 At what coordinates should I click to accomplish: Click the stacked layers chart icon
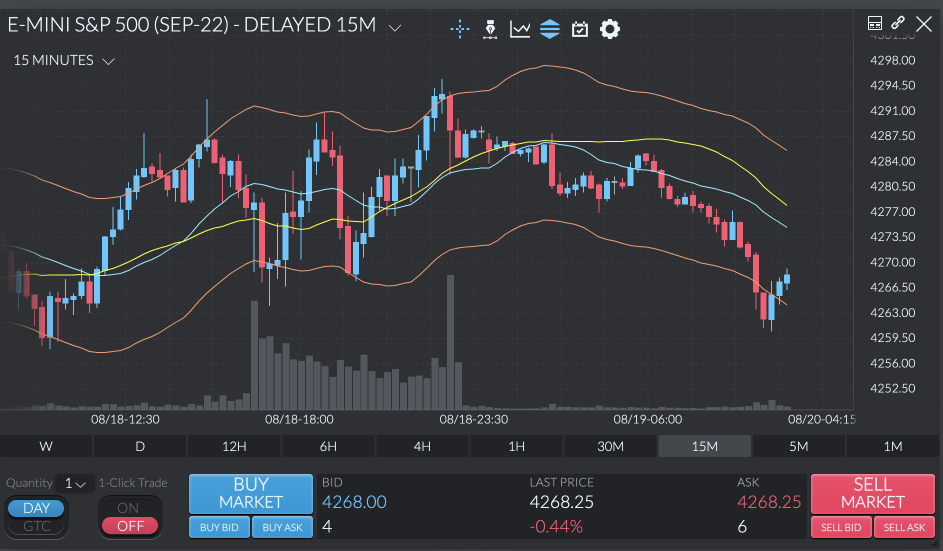(x=550, y=28)
